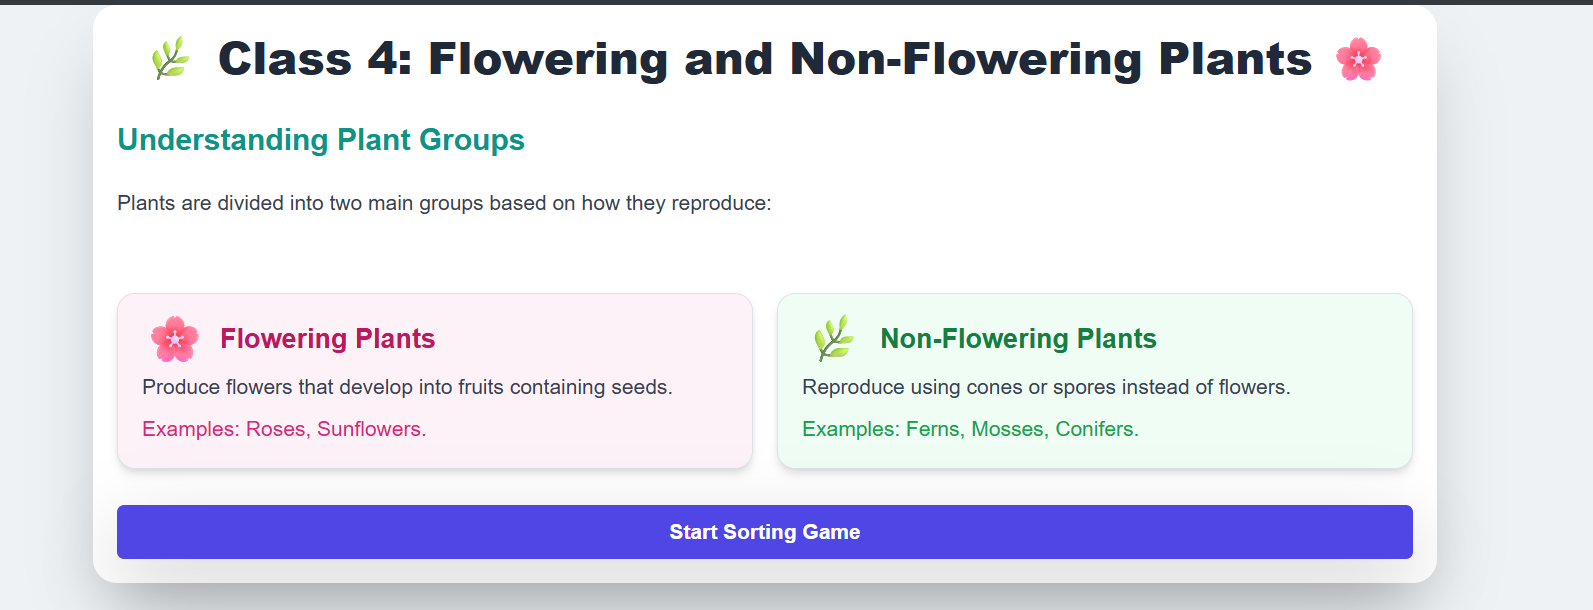Select the green sprig icon beside Non-Flowering Plants
This screenshot has height=610, width=1593.
(832, 338)
